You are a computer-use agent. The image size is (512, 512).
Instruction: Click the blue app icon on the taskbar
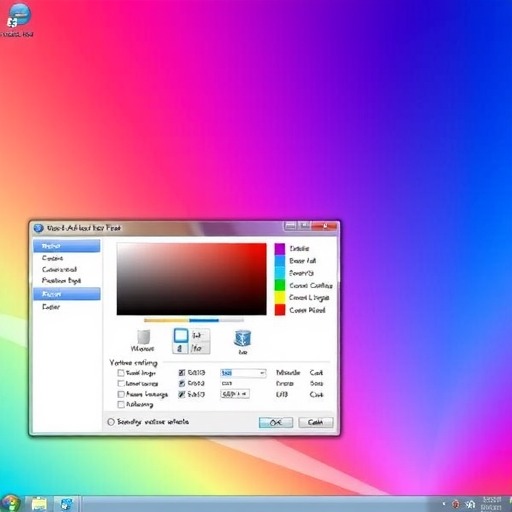(x=67, y=504)
